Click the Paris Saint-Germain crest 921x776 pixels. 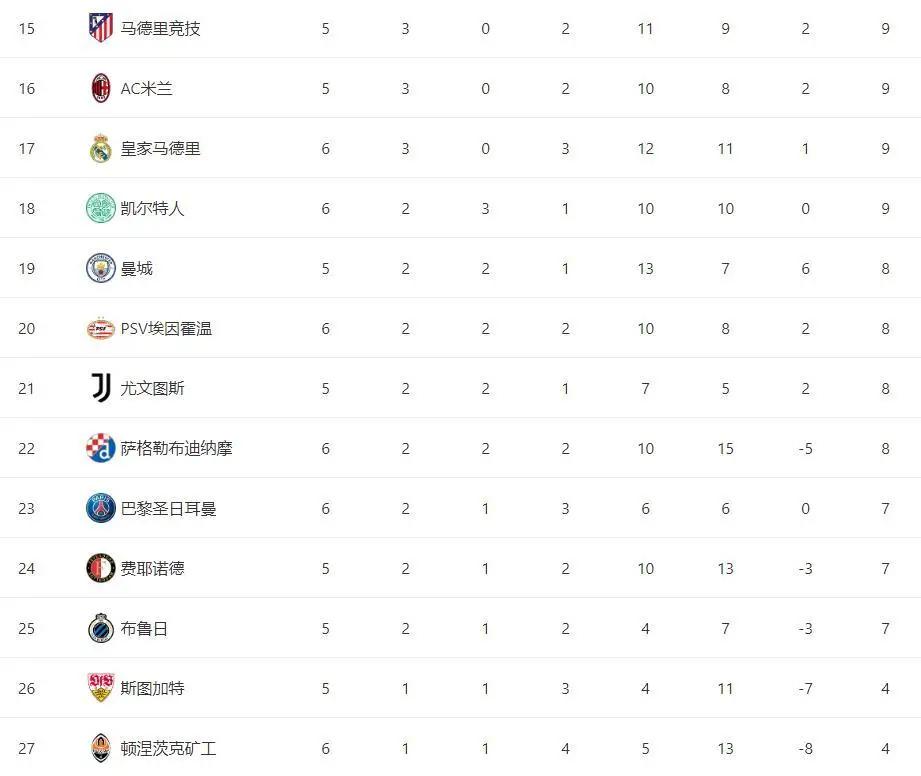point(100,508)
